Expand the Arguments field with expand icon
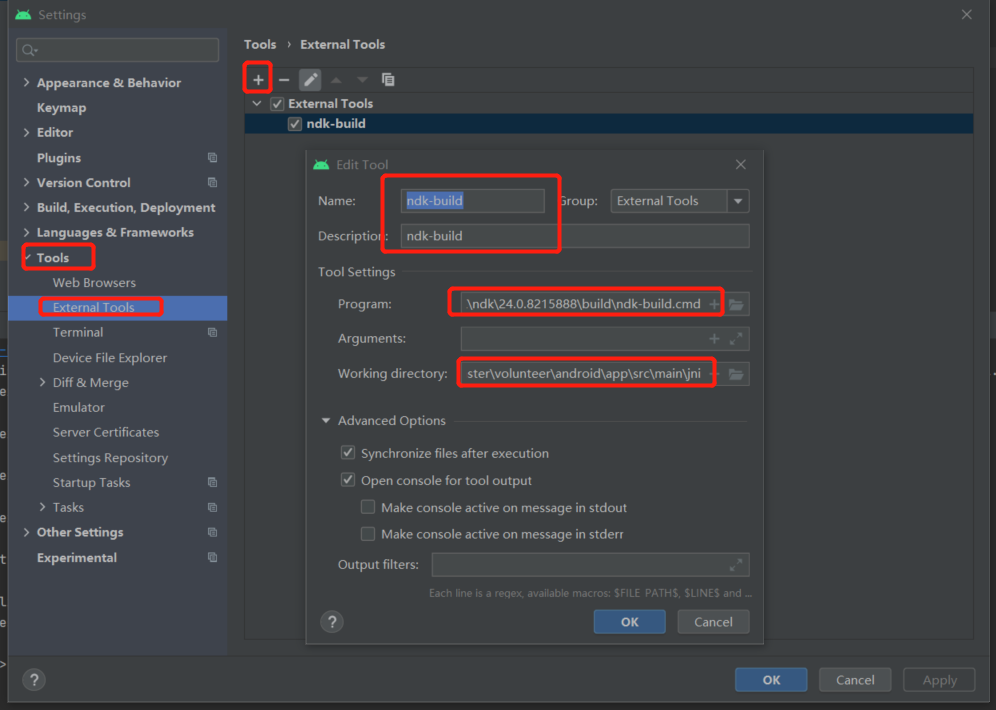The width and height of the screenshot is (996, 710). click(x=737, y=338)
